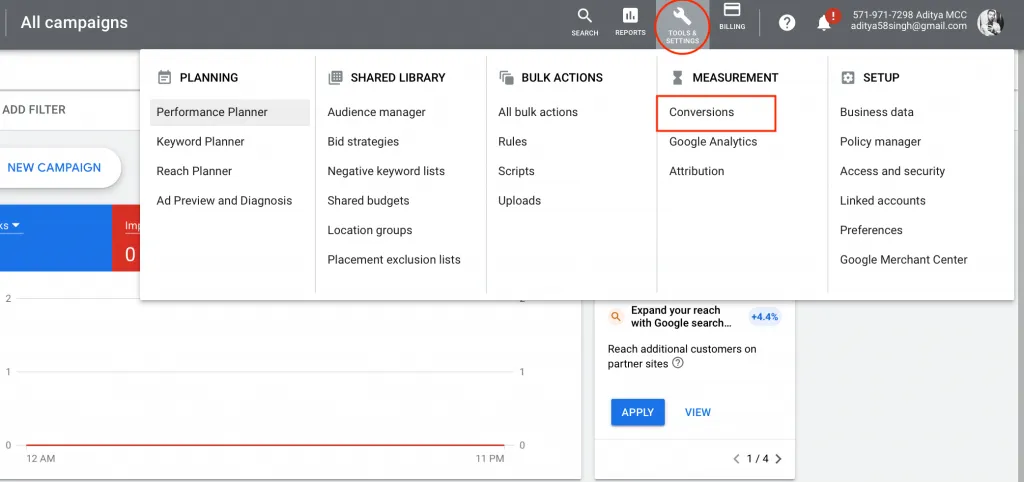Open Policy manager
Screen dimensions: 1024x482
[880, 142]
